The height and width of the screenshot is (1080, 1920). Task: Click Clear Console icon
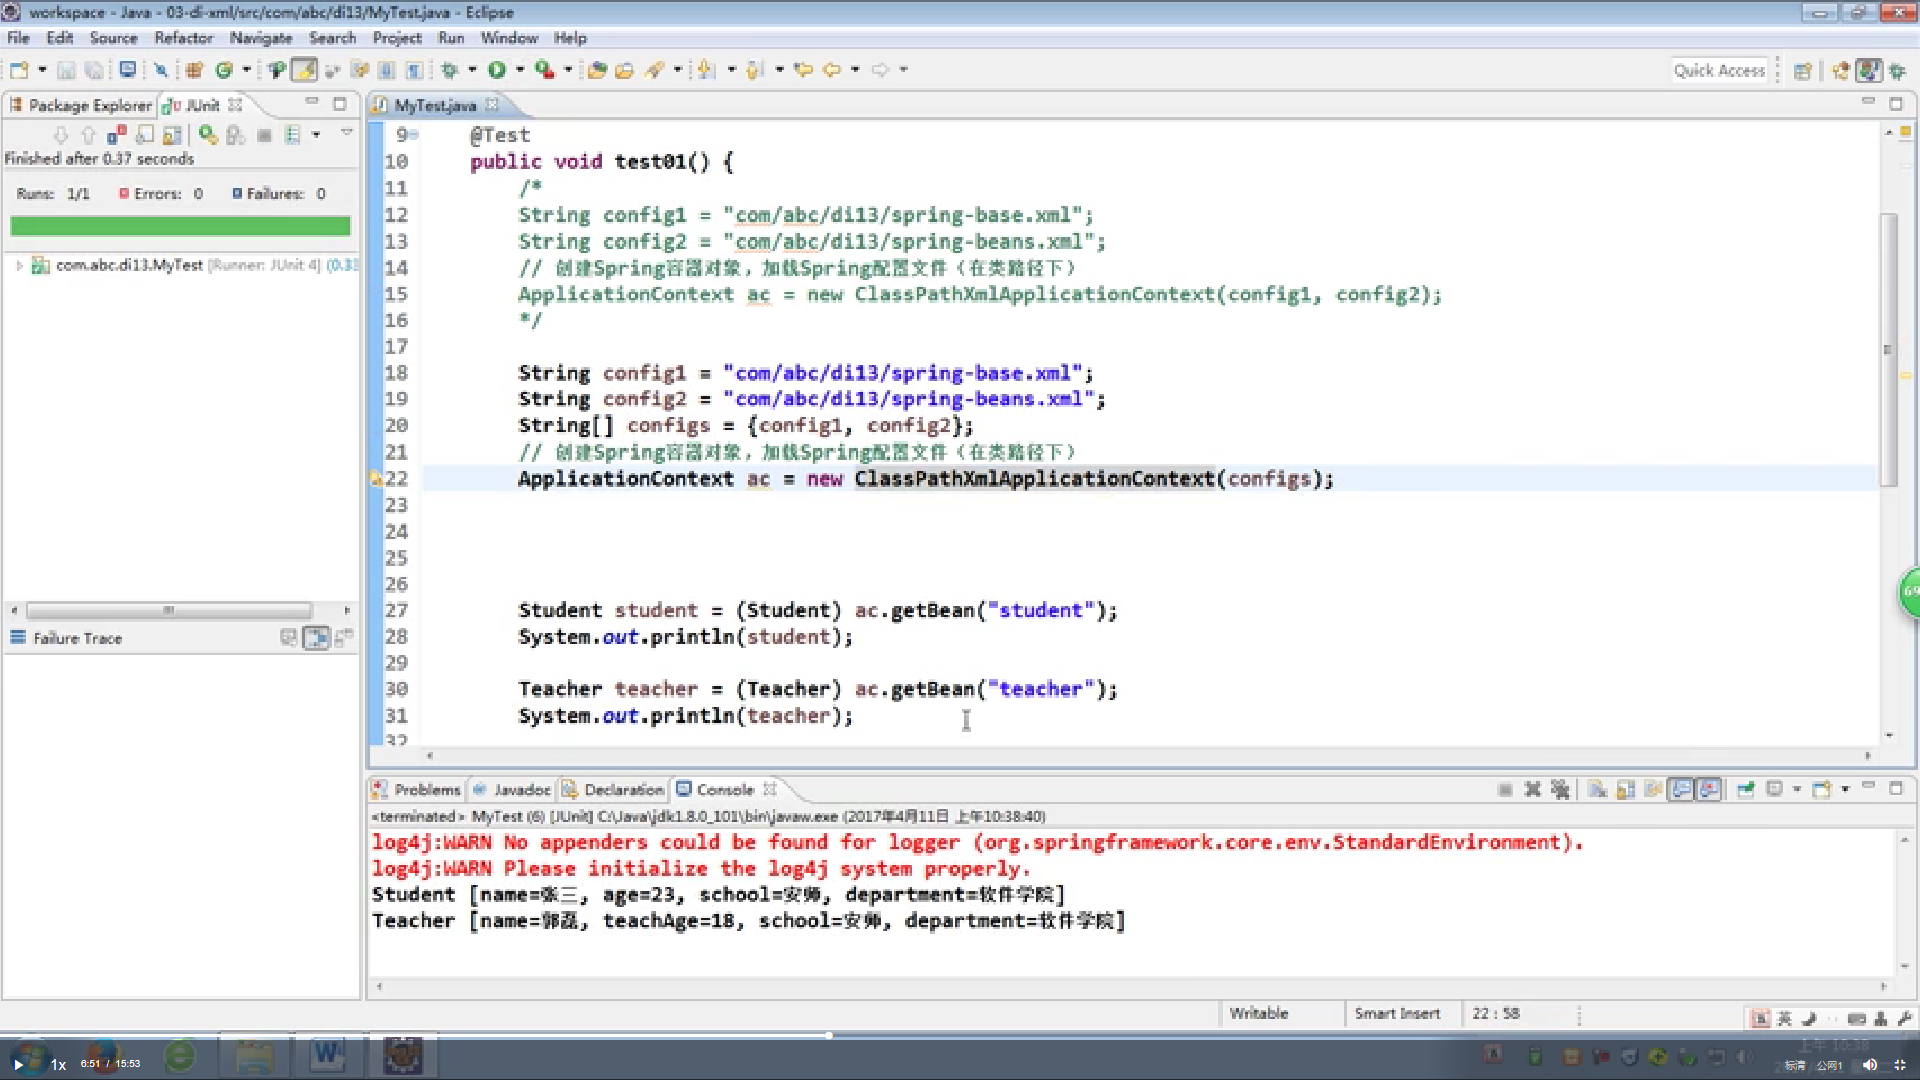pyautogui.click(x=1598, y=790)
